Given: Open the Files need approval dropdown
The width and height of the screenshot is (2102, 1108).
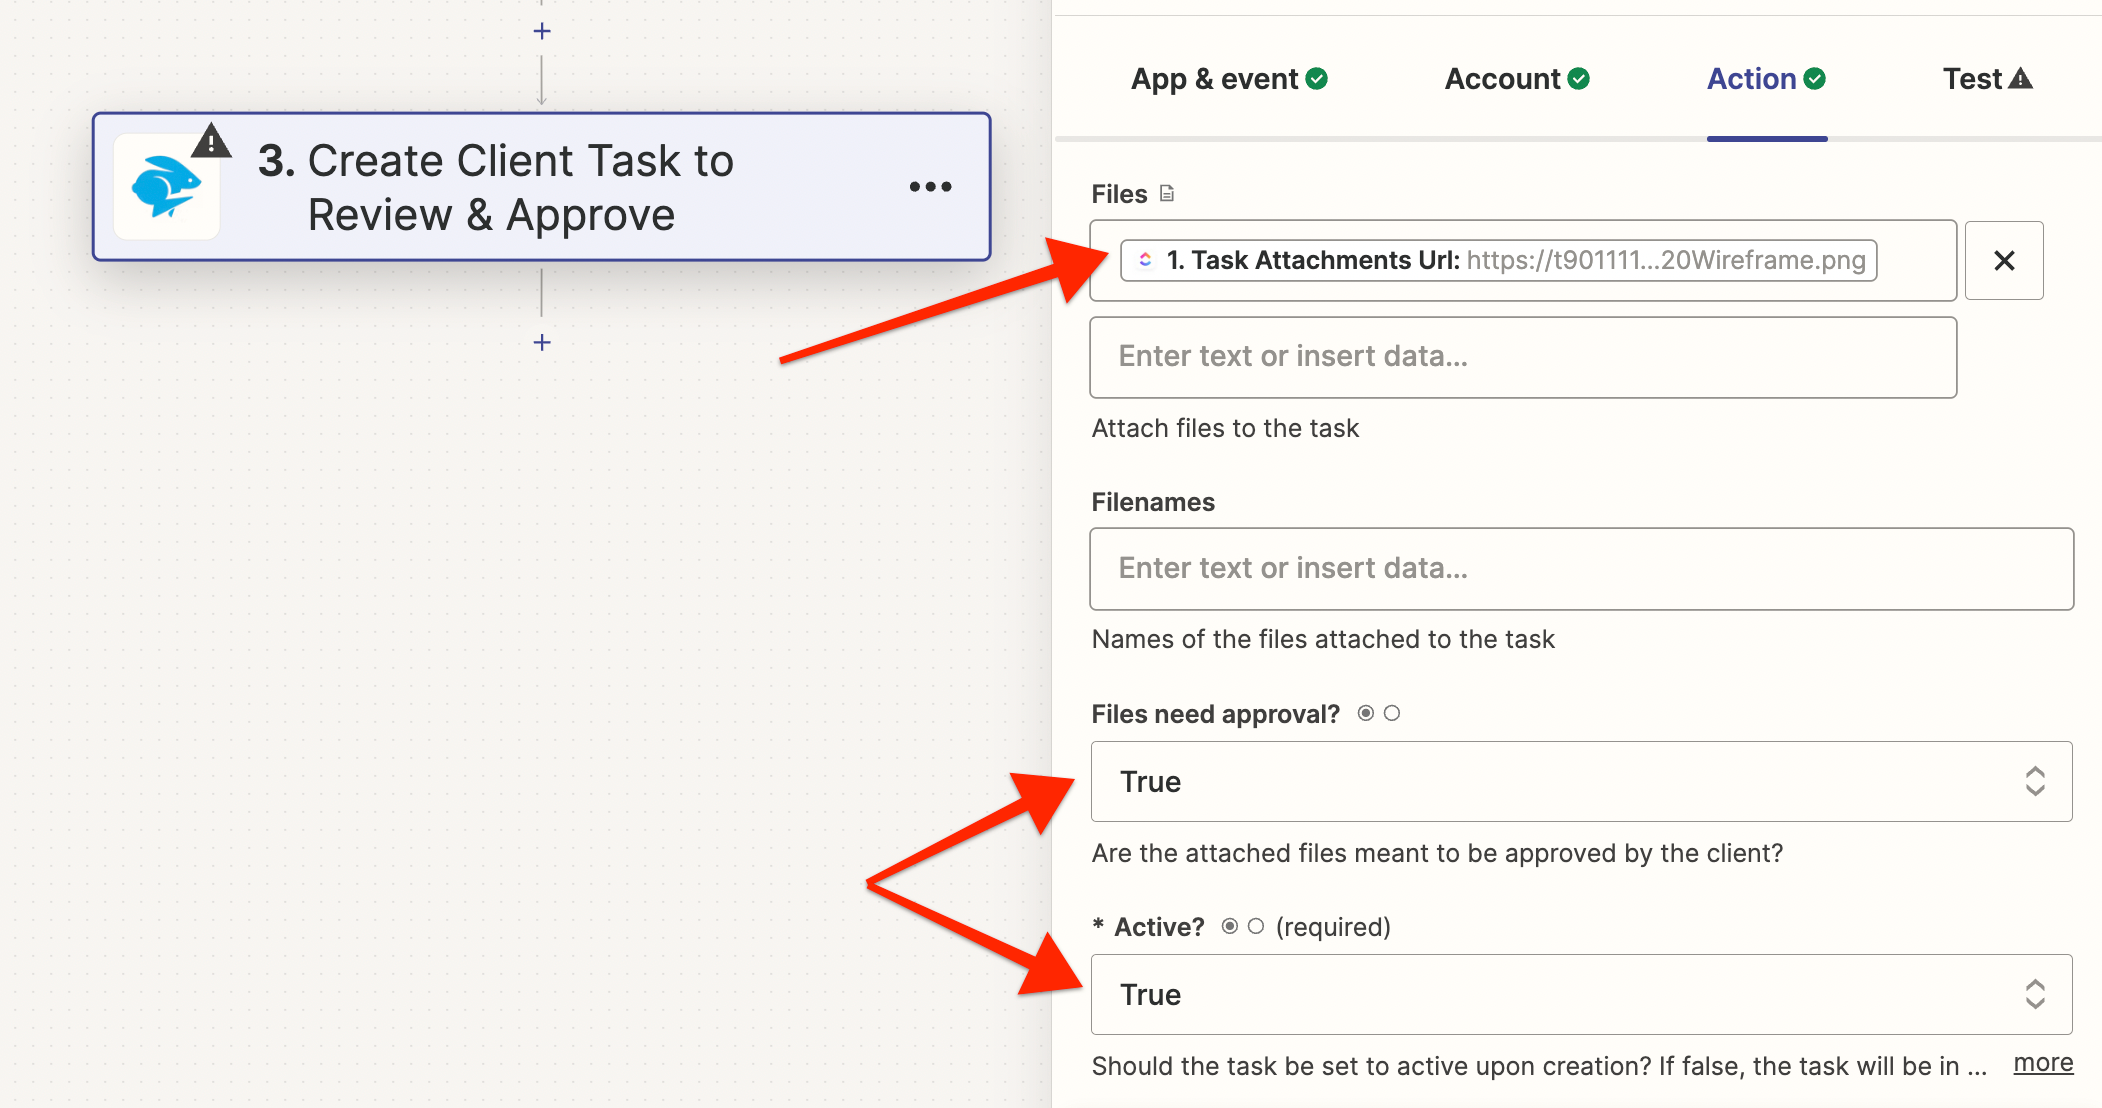Looking at the screenshot, I should pos(1580,782).
